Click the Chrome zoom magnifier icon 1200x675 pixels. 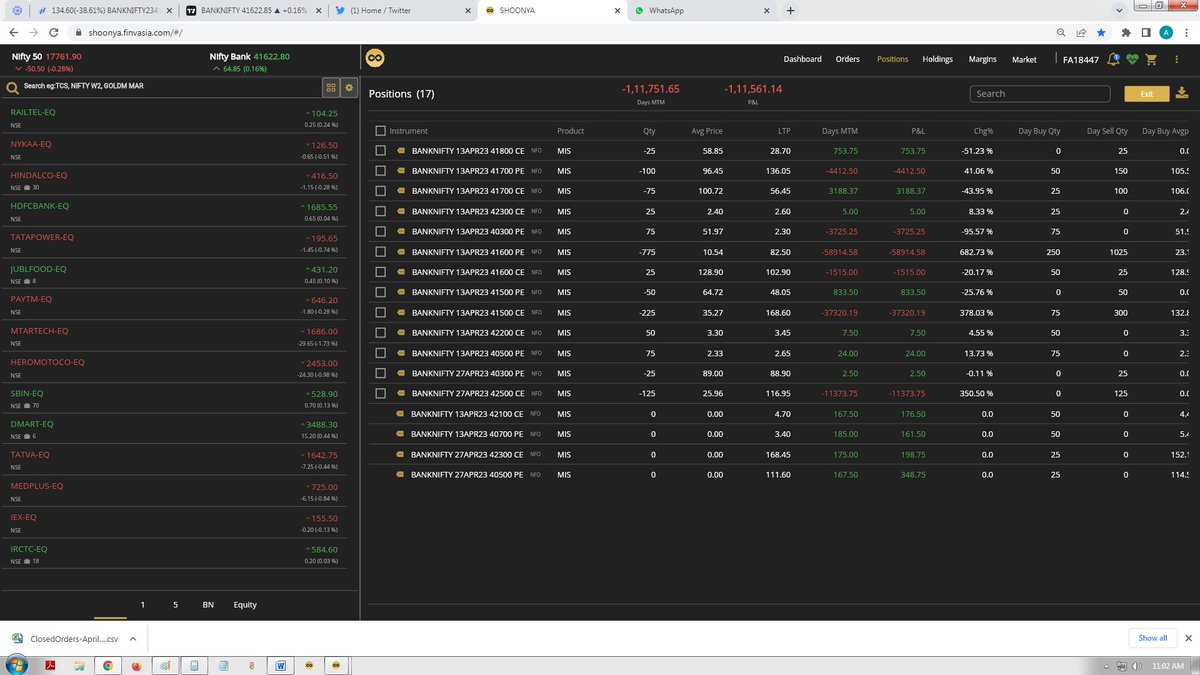(1063, 32)
